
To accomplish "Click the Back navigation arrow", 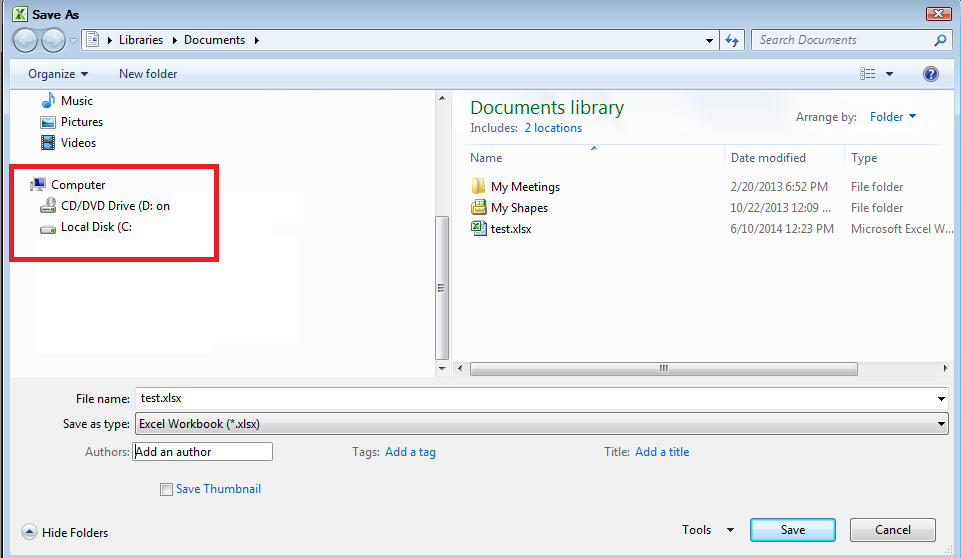I will [x=25, y=40].
